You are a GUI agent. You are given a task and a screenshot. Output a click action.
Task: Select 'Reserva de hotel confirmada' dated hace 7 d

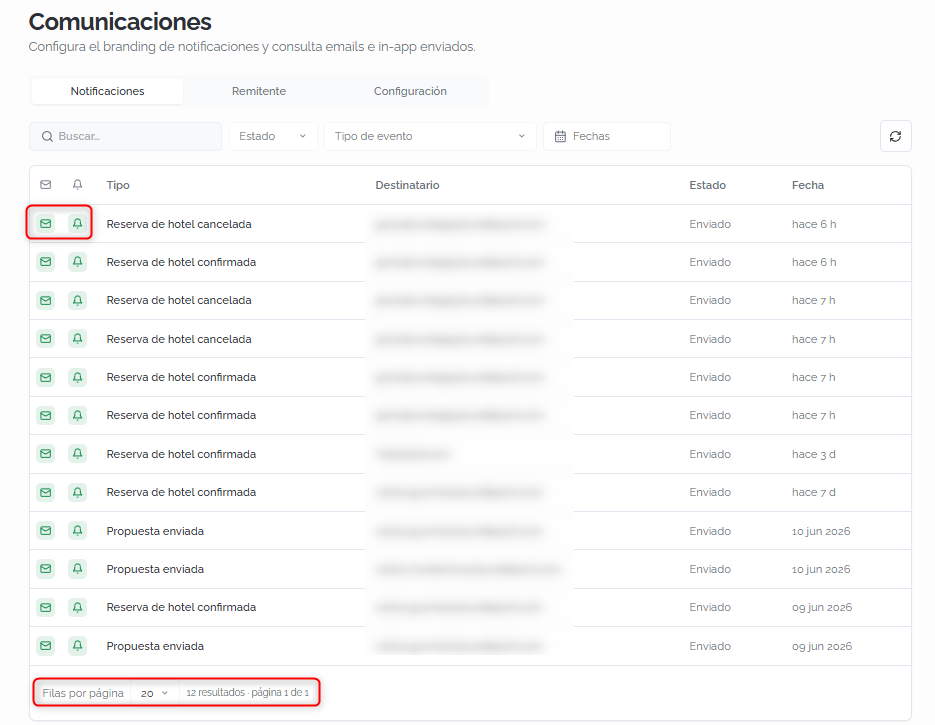(181, 492)
